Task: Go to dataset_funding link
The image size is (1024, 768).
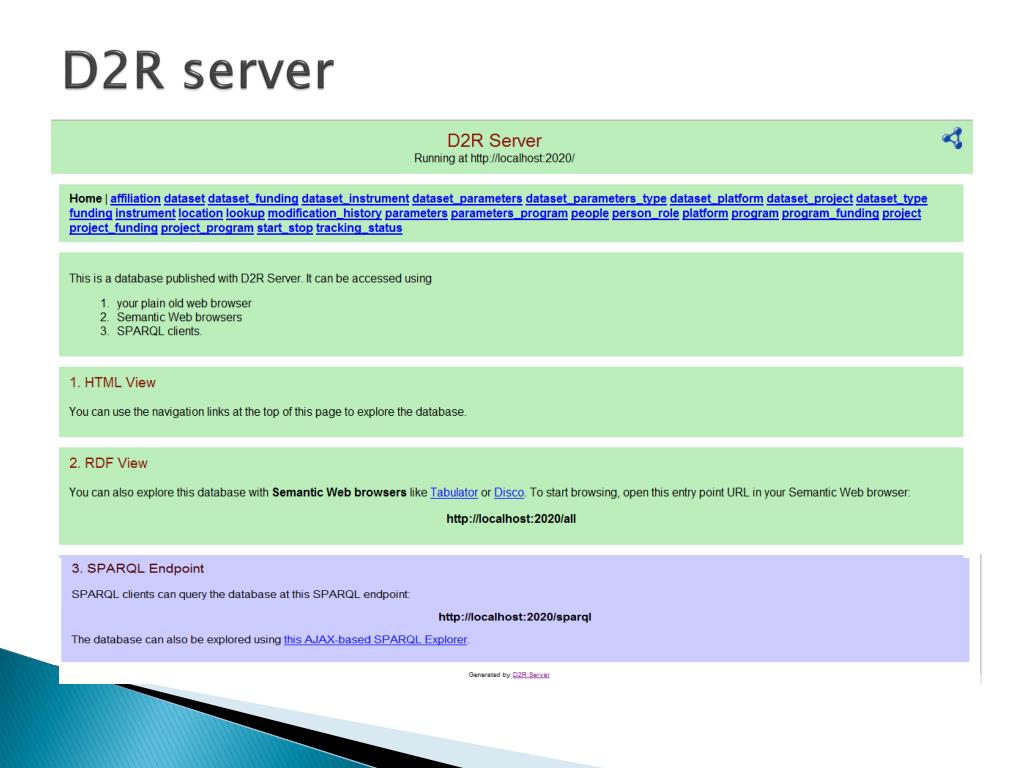Action: pos(253,199)
